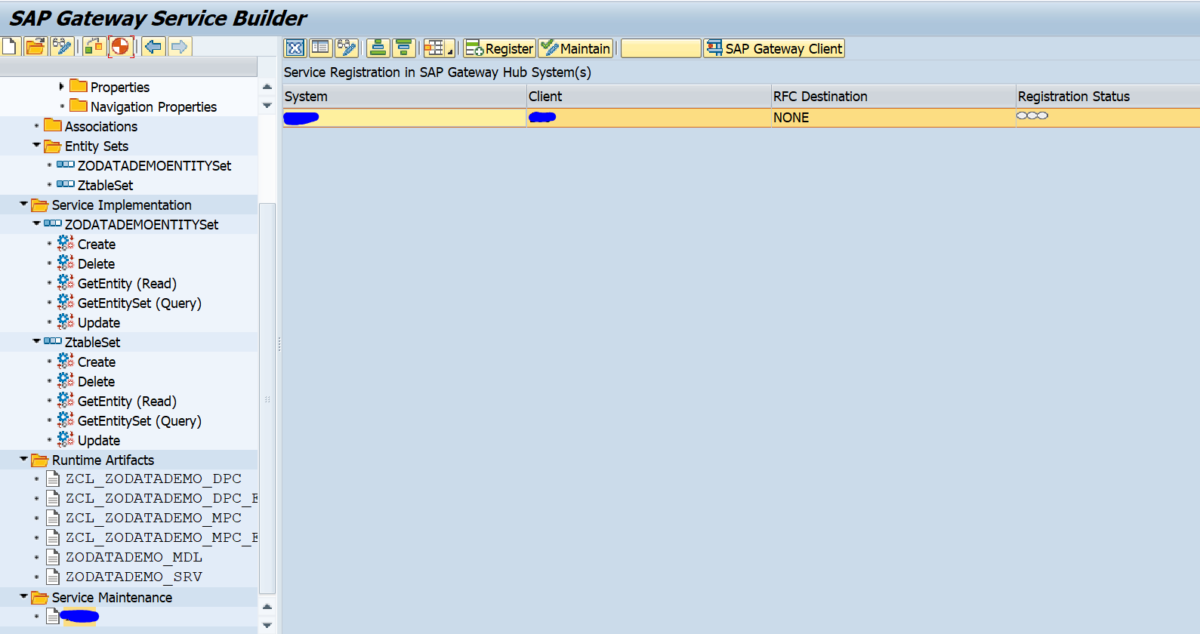Sort the registration list ascending
Viewport: 1200px width, 634px height.
coord(376,47)
